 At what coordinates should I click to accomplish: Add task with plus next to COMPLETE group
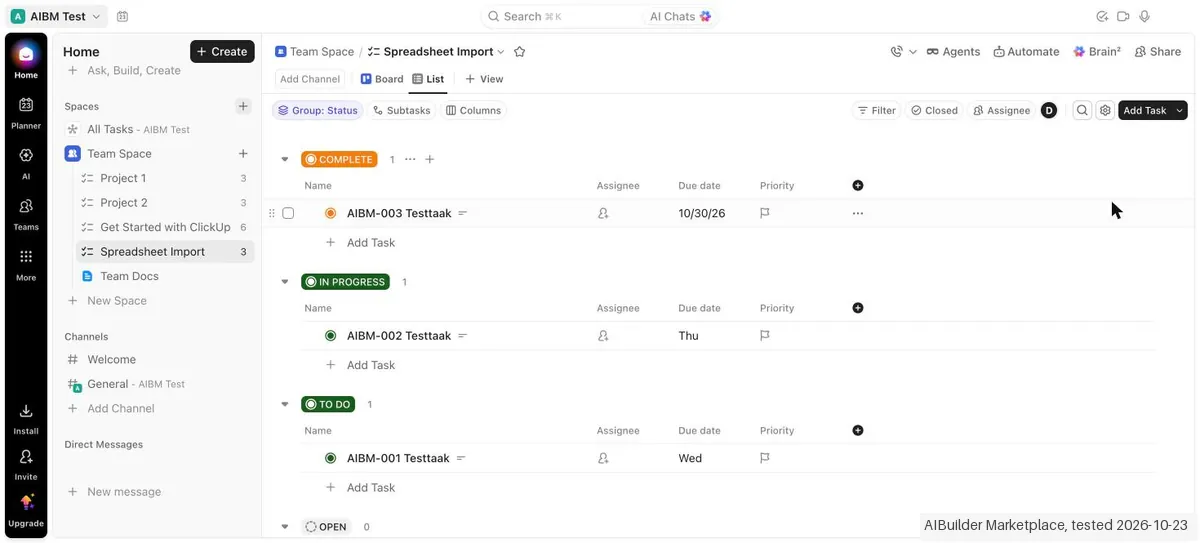pos(430,159)
